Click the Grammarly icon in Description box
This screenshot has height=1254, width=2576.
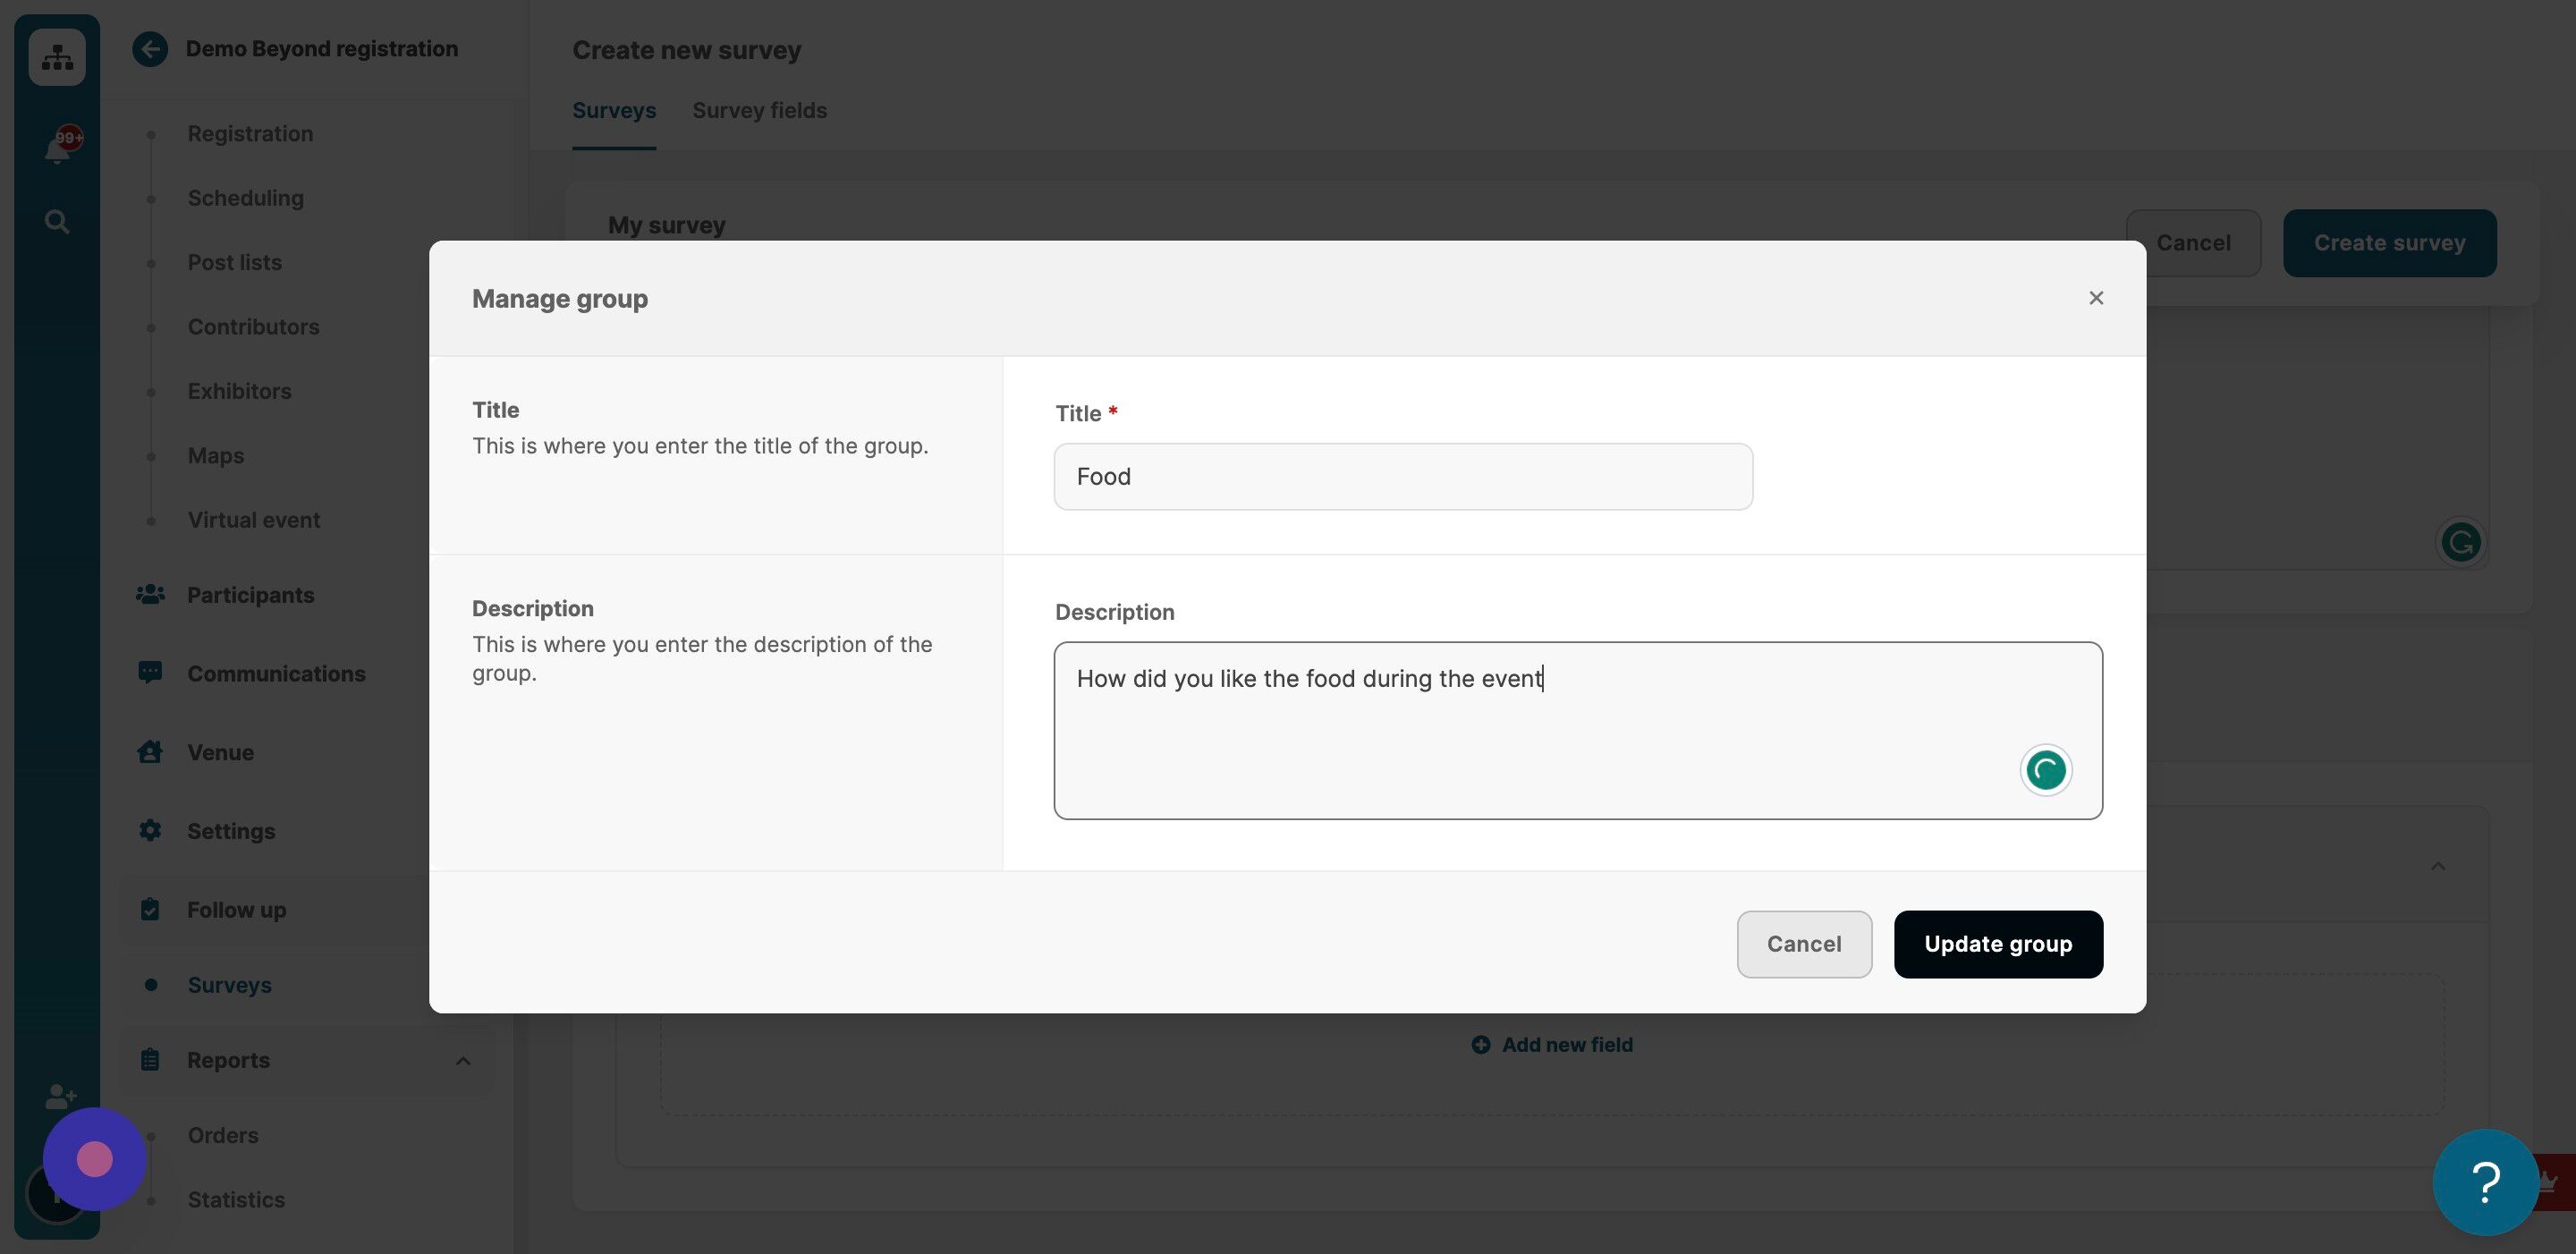(x=2045, y=770)
